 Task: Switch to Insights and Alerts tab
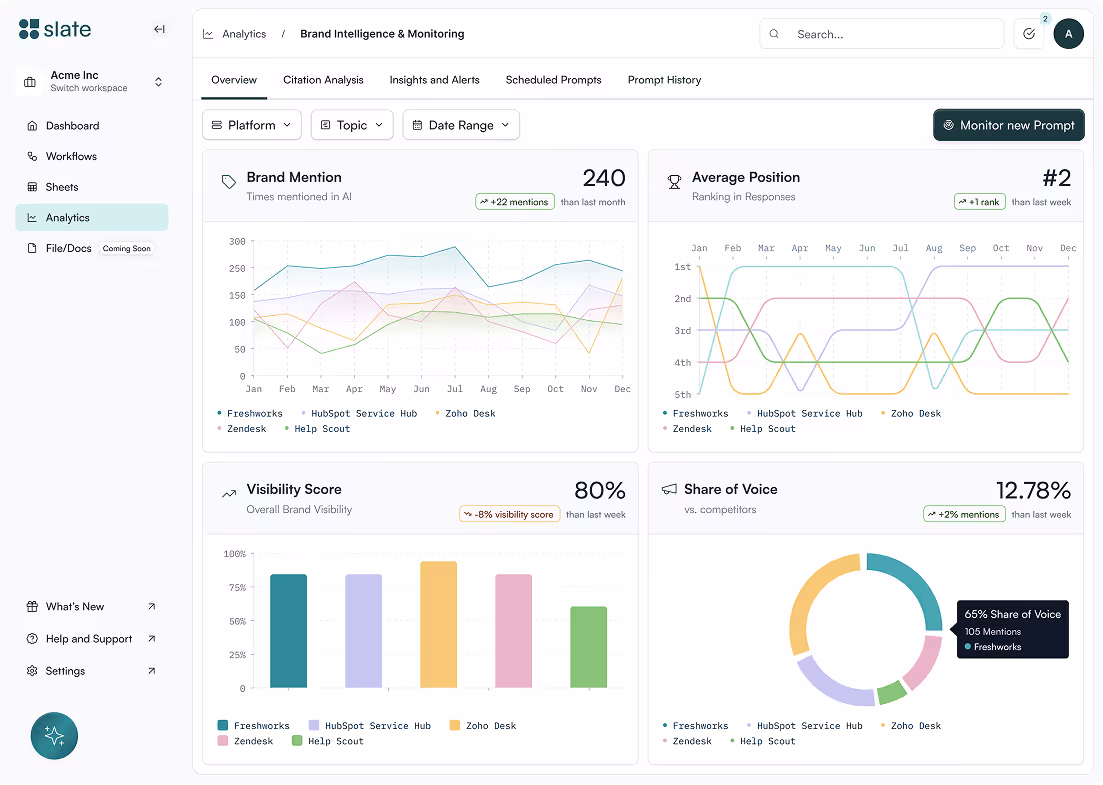click(435, 80)
